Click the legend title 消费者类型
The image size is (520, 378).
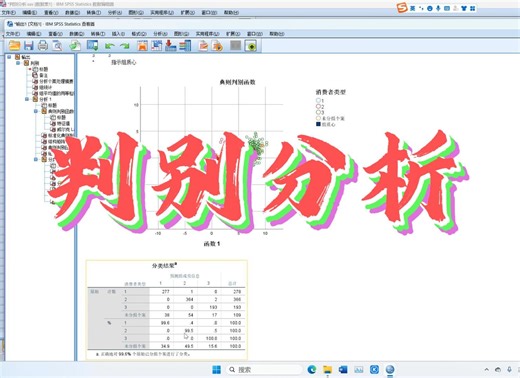(331, 92)
